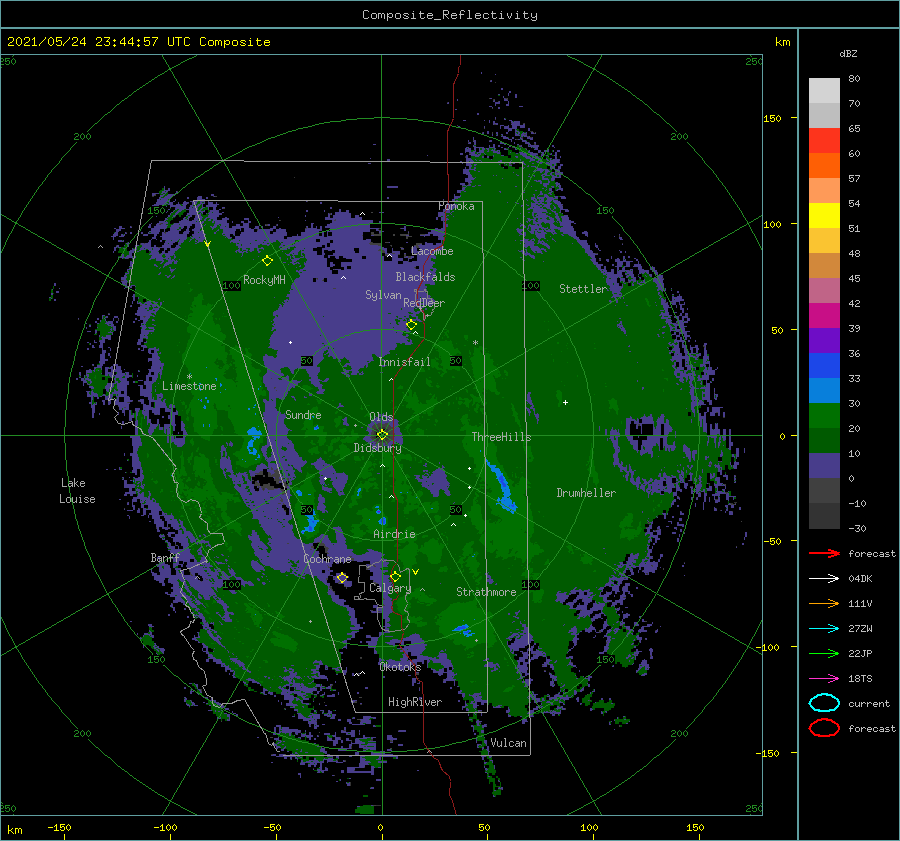Click the Composite_Reflectivity title text
900x841 pixels.
450,15
